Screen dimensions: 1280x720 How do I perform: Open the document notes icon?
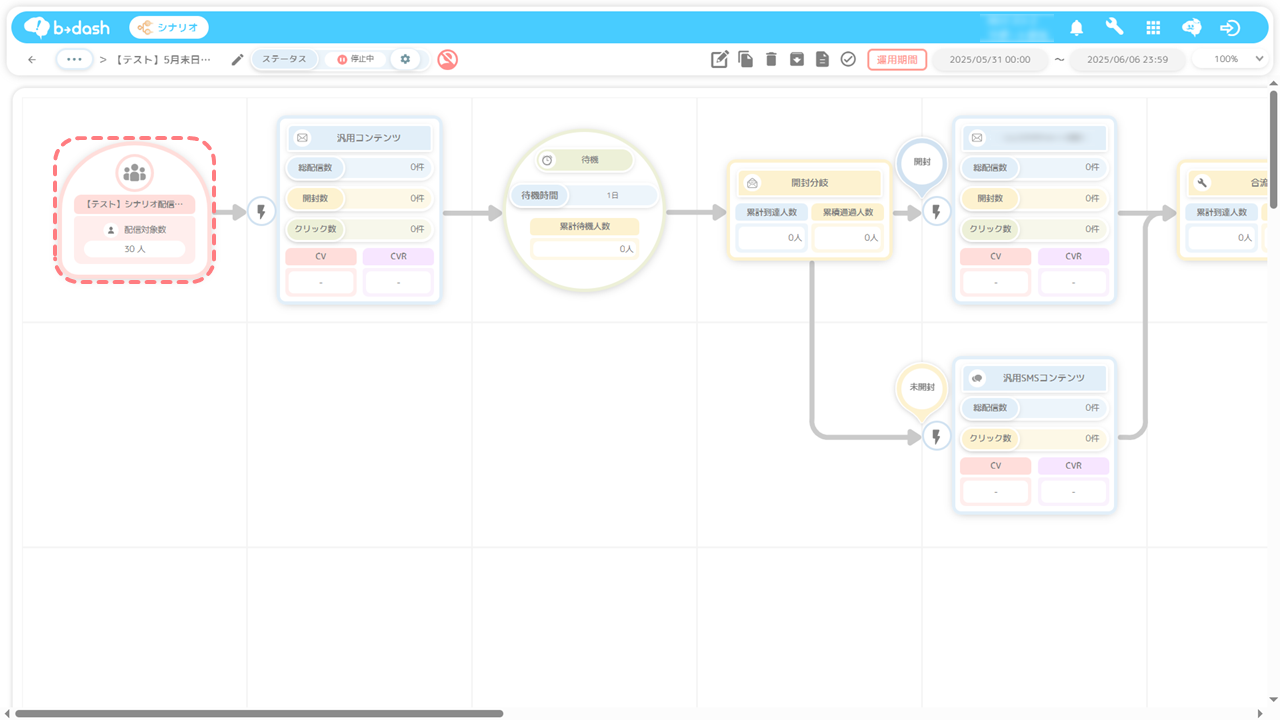(x=822, y=60)
